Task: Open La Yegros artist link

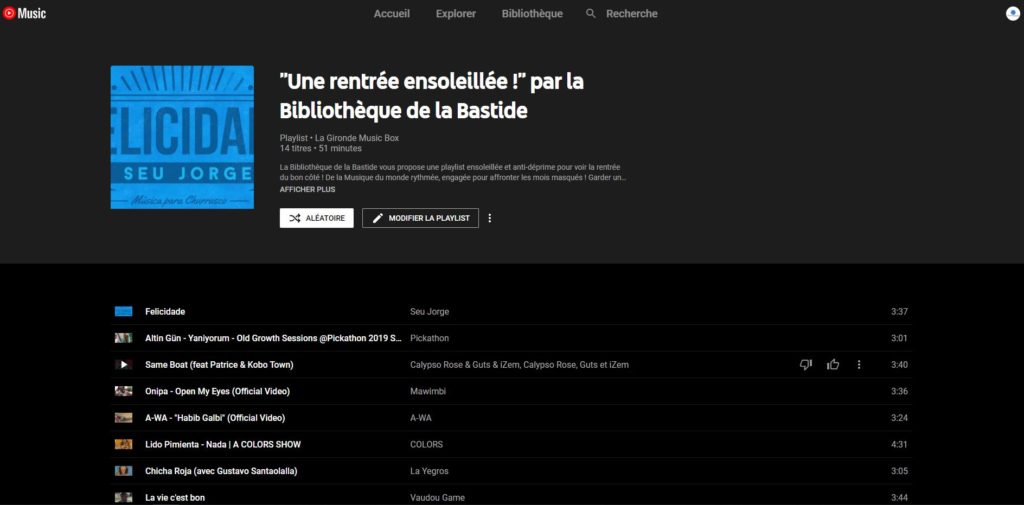Action: click(429, 471)
